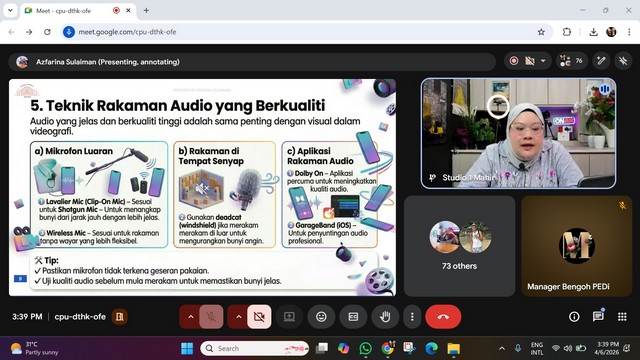Open the tab search dropdown in Chrome

click(x=10, y=11)
